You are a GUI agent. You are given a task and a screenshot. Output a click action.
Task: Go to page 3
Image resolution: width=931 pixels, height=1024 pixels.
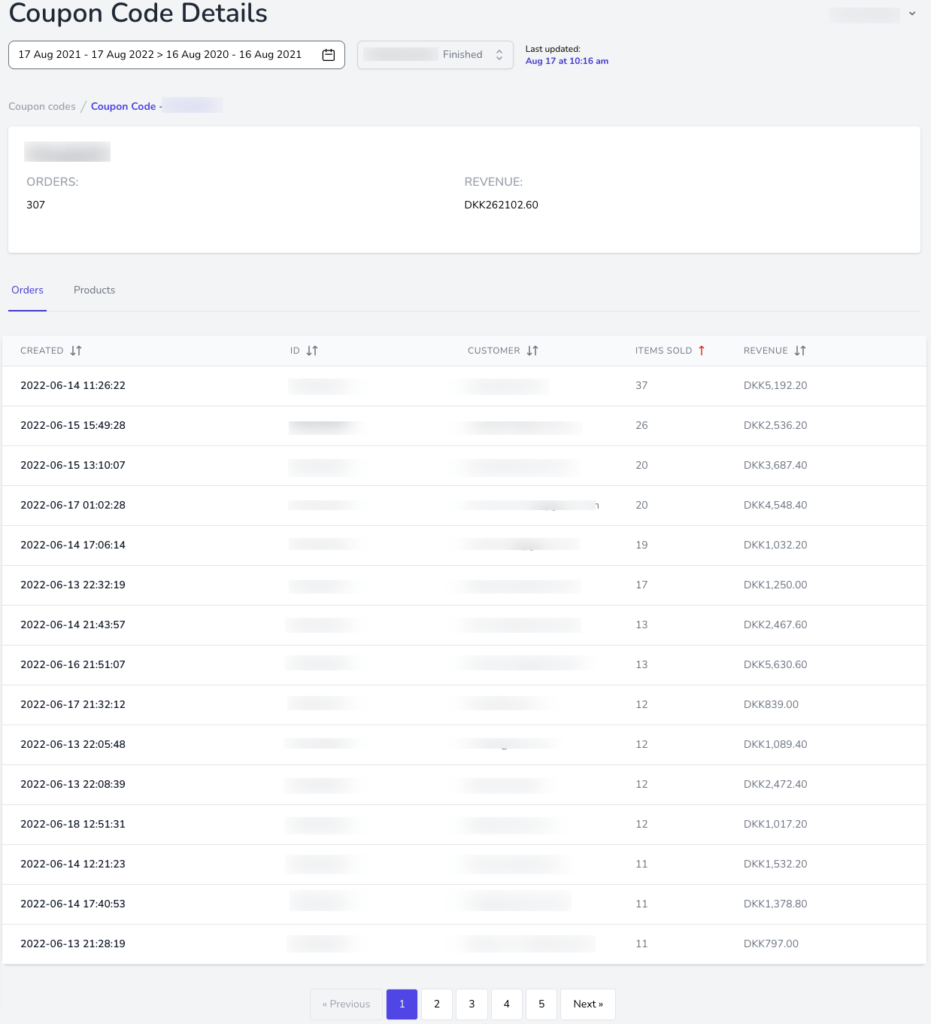coord(471,1004)
